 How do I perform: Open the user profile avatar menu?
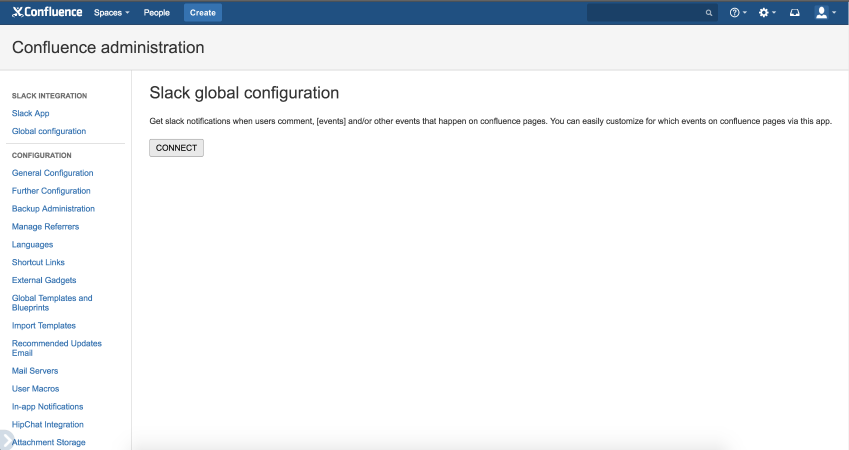click(x=825, y=12)
